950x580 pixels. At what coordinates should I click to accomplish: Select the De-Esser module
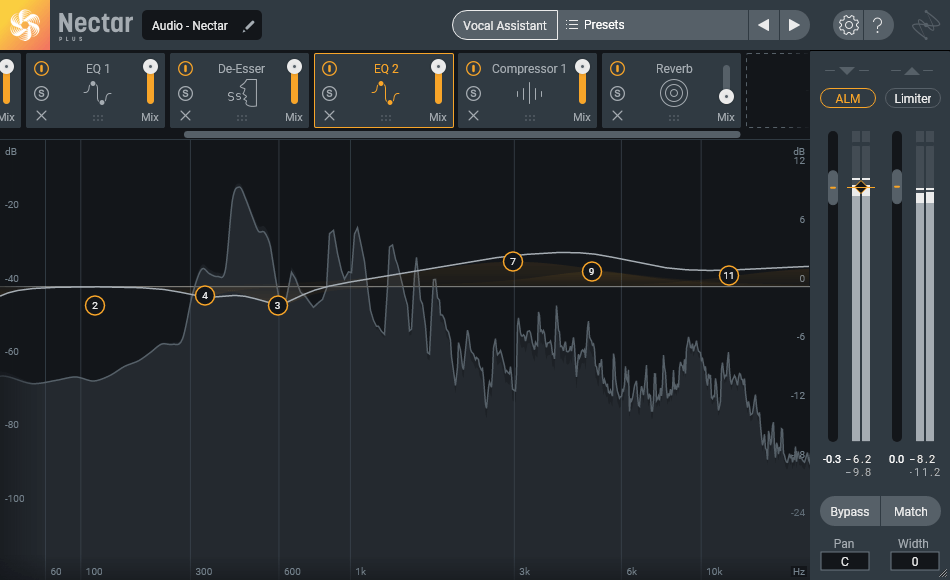[241, 91]
